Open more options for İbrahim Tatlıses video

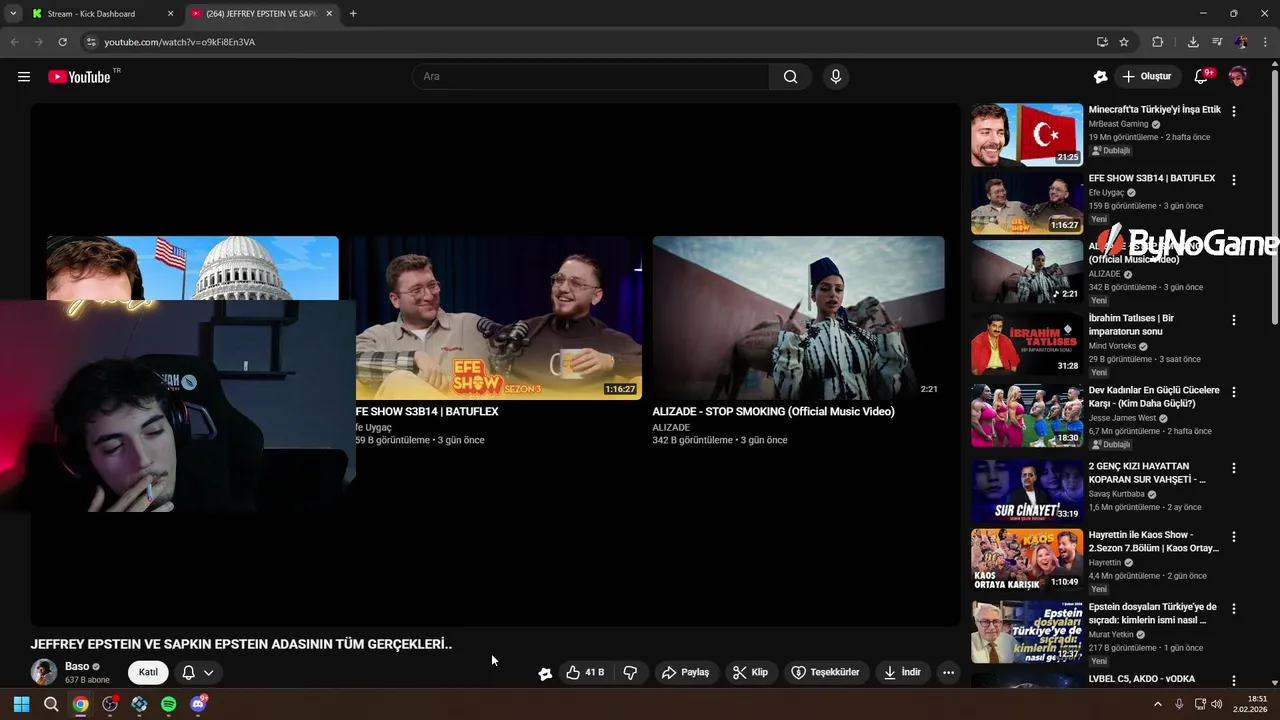1233,320
